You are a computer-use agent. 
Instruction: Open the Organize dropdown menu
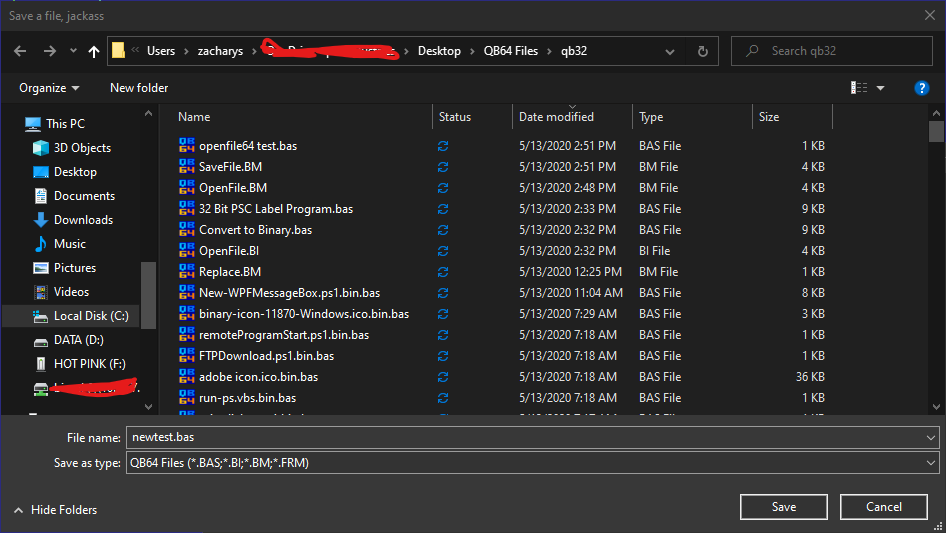(49, 88)
